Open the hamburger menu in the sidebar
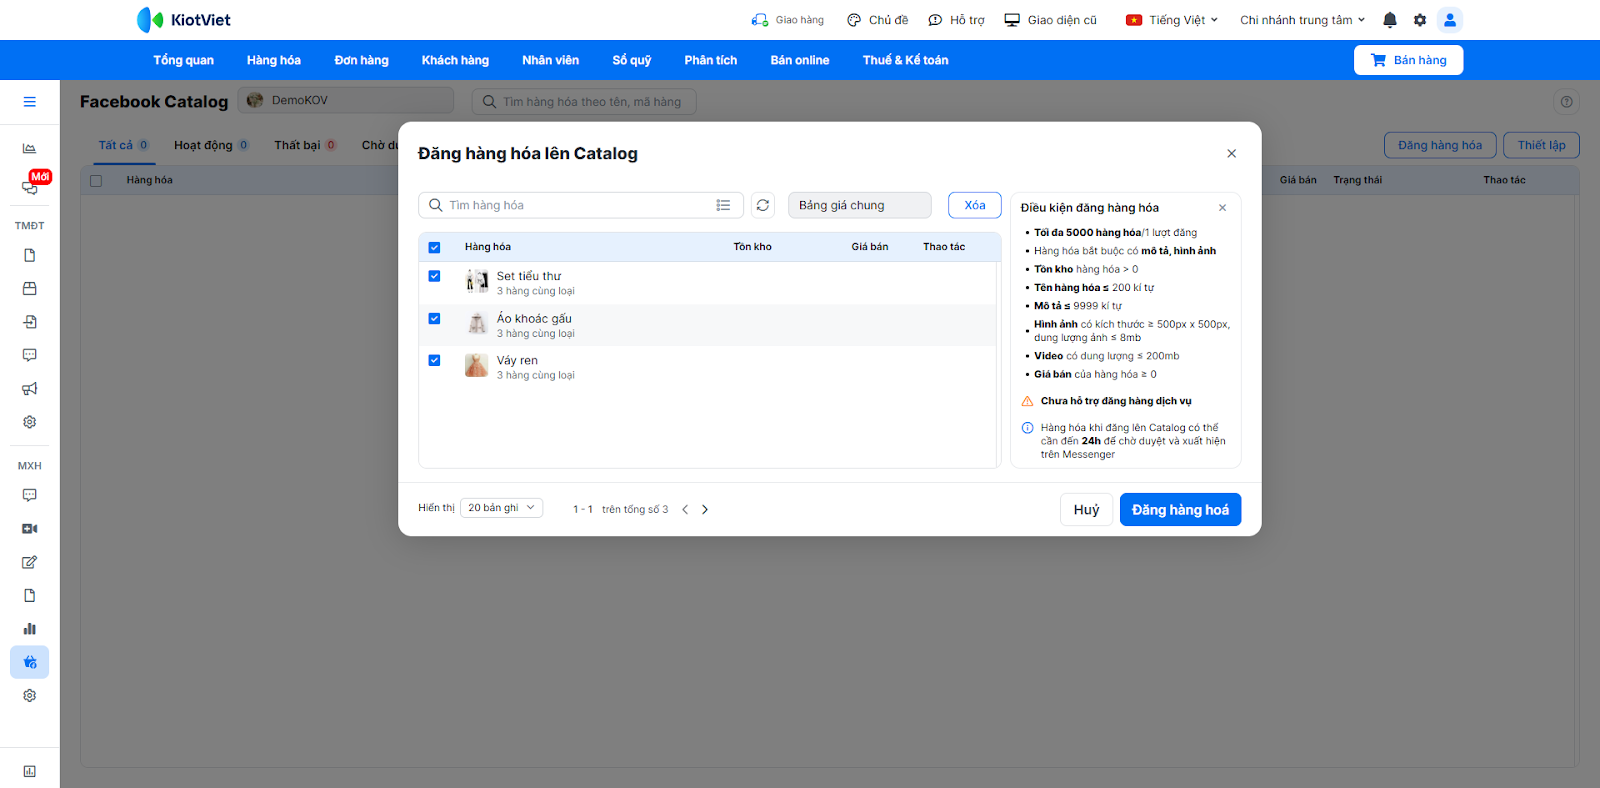1600x788 pixels. (x=30, y=102)
